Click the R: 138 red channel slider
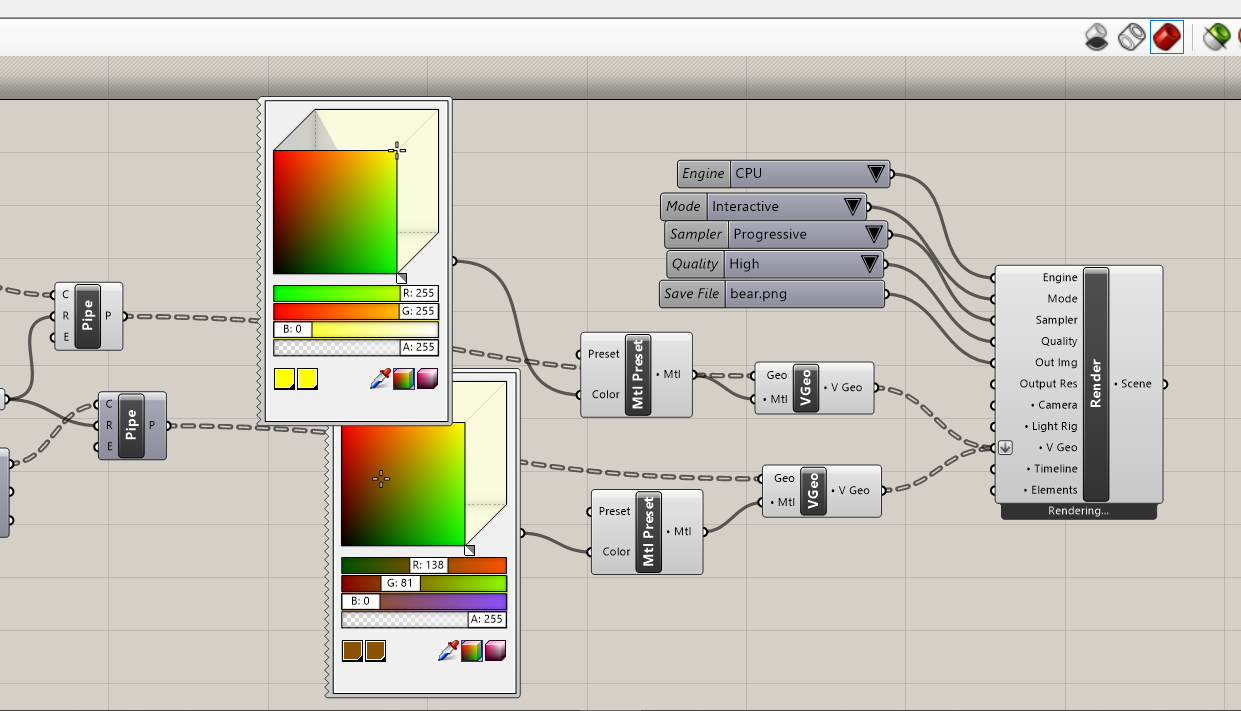This screenshot has width=1241, height=711. coord(423,565)
